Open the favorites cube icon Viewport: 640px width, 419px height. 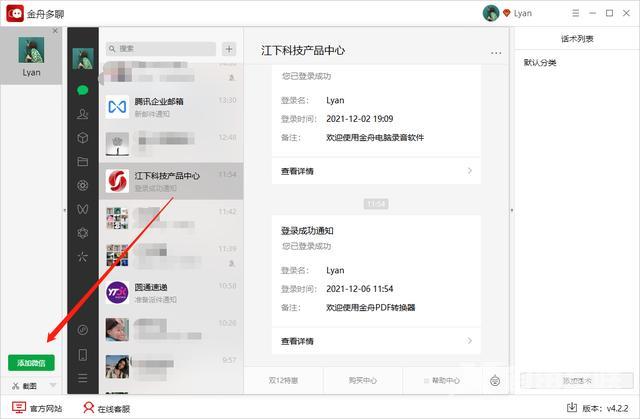[82, 138]
